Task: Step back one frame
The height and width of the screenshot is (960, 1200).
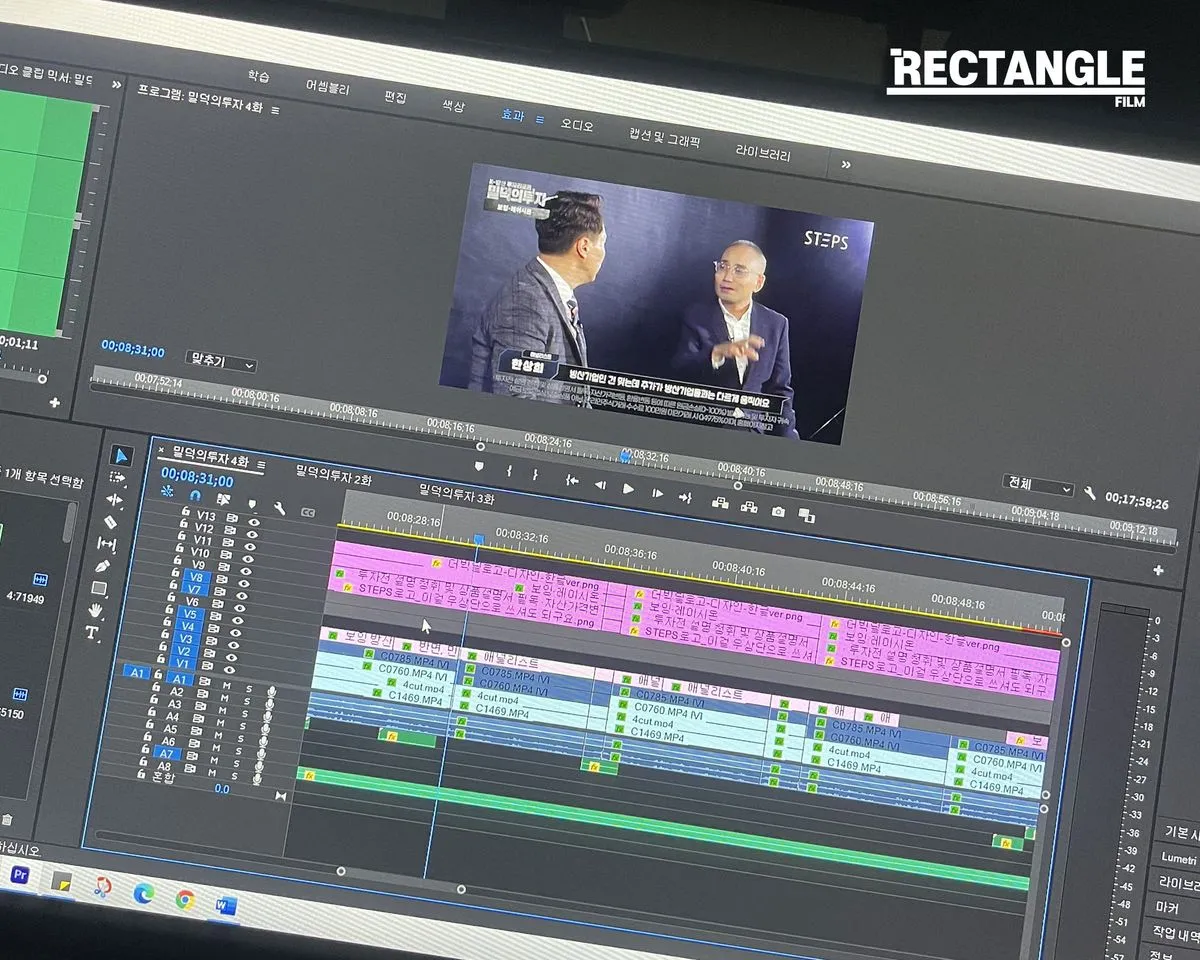Action: pos(600,484)
